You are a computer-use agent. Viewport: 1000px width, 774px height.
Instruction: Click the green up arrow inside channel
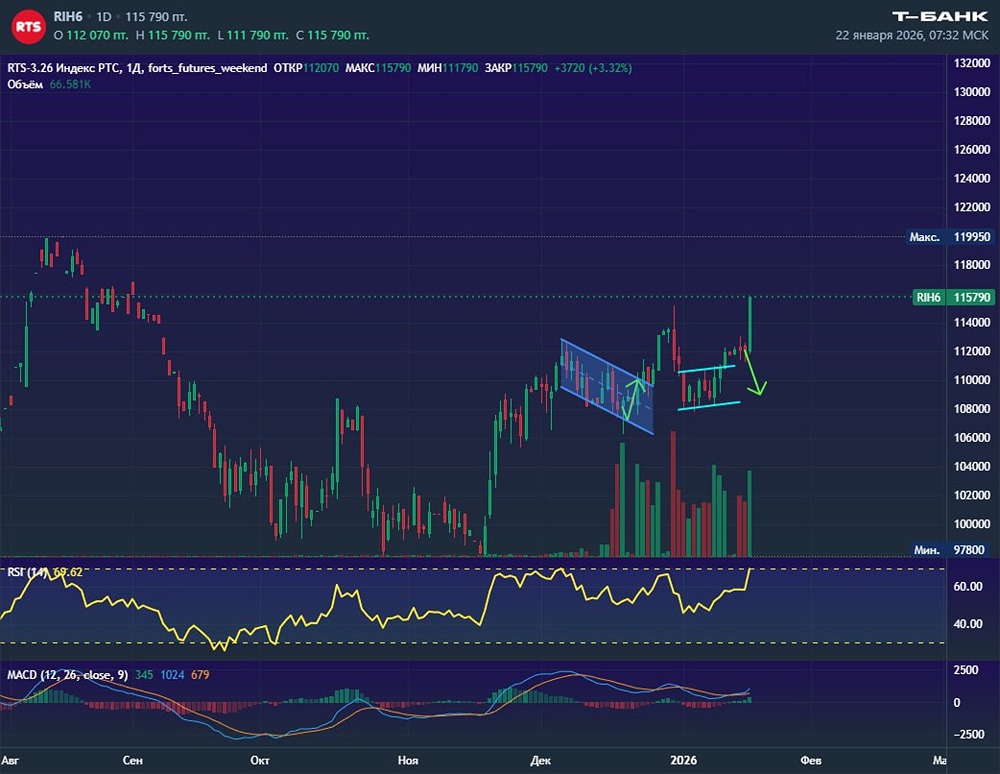pyautogui.click(x=633, y=400)
